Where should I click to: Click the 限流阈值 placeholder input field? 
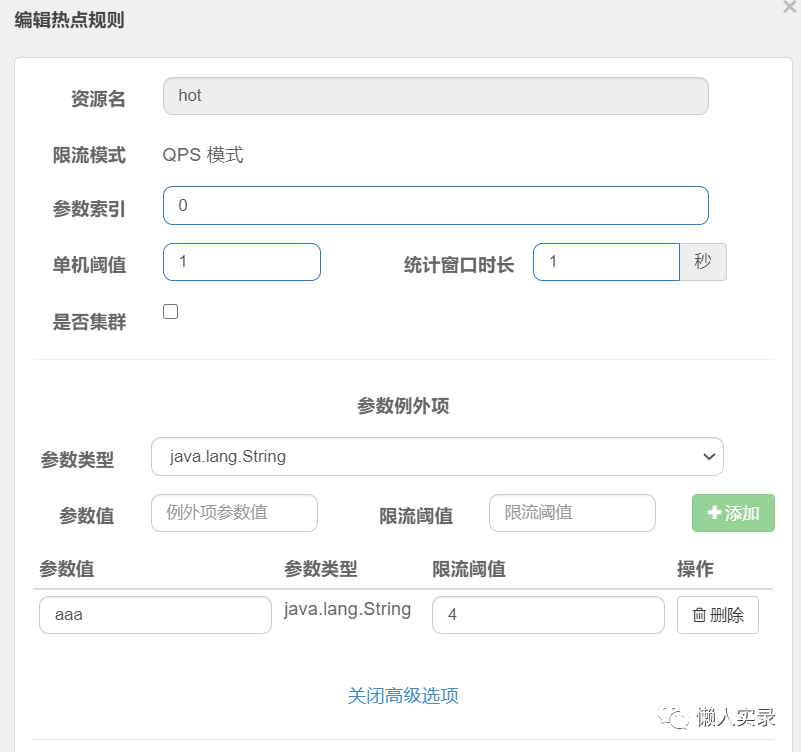point(572,513)
